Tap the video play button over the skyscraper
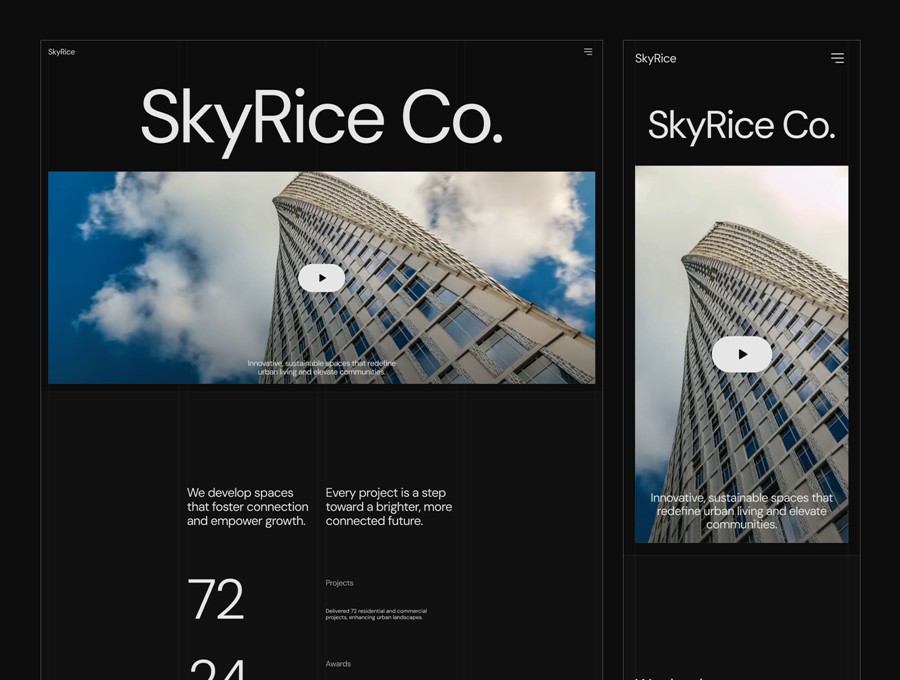900x680 pixels. (321, 277)
